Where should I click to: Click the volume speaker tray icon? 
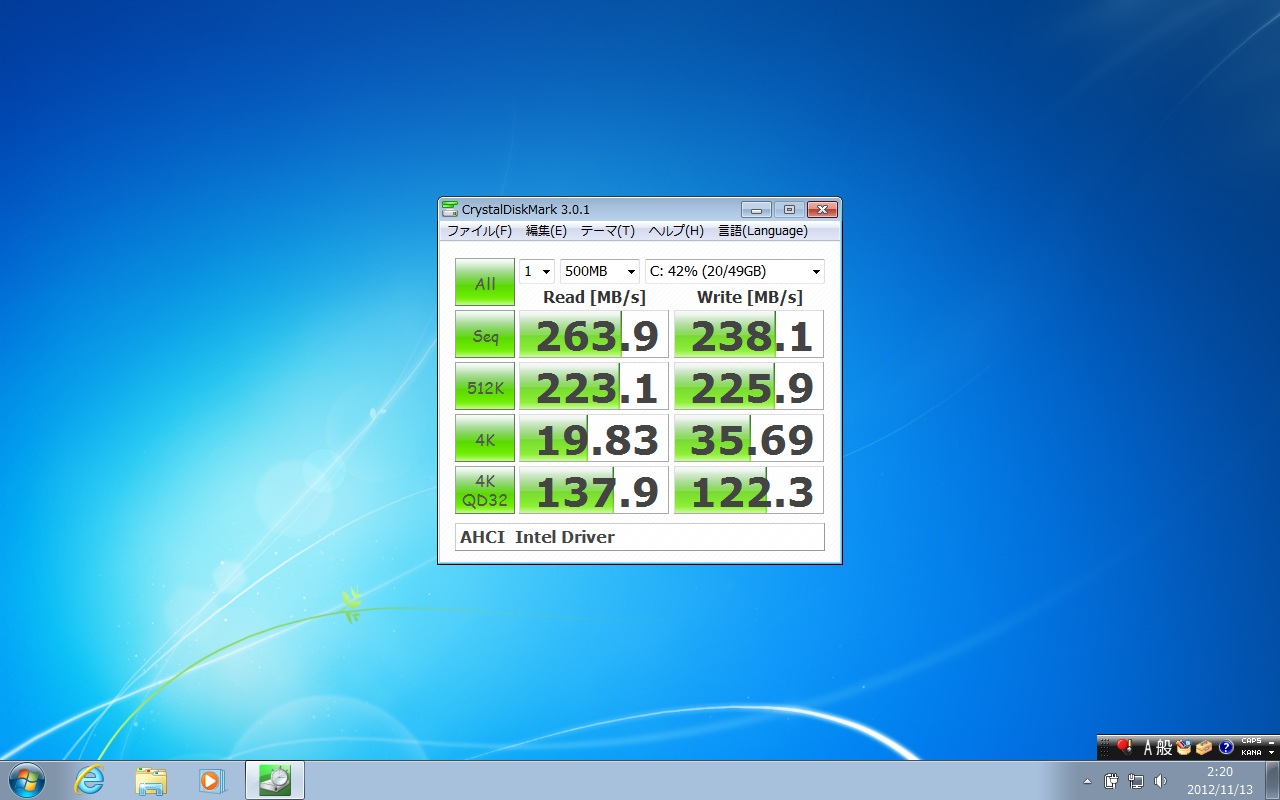(1160, 781)
